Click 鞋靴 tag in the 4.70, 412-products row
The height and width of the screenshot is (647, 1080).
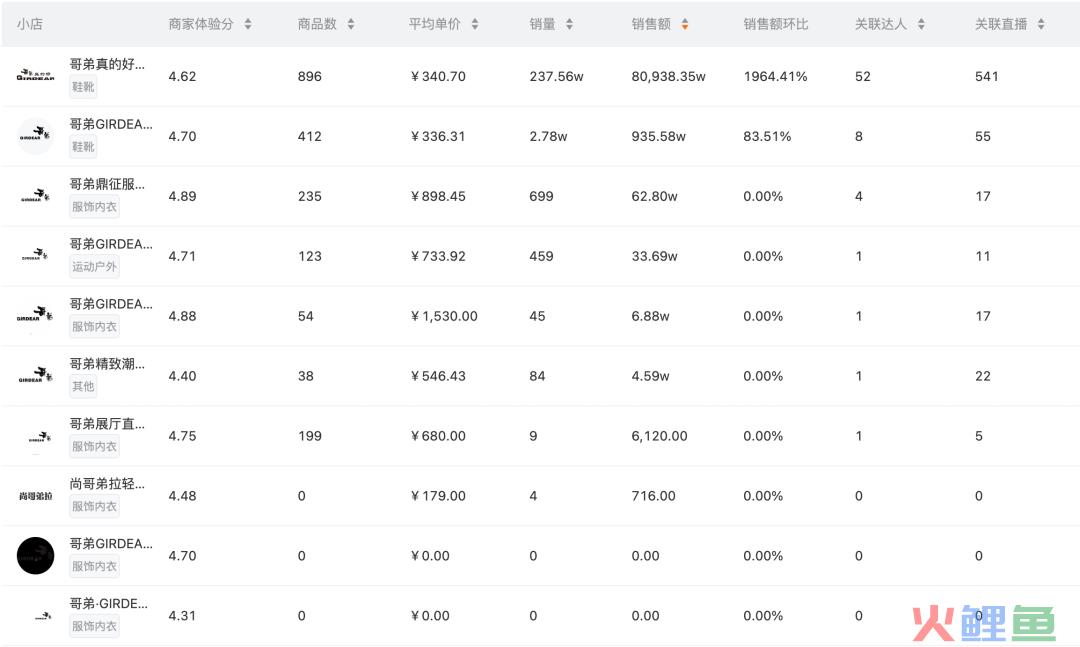click(83, 147)
